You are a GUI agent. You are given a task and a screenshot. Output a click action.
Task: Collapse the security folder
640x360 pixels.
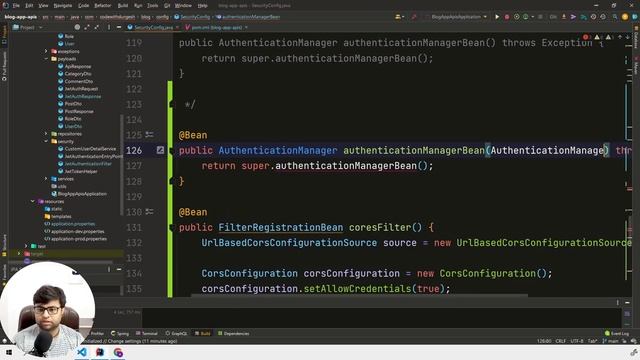click(46, 141)
